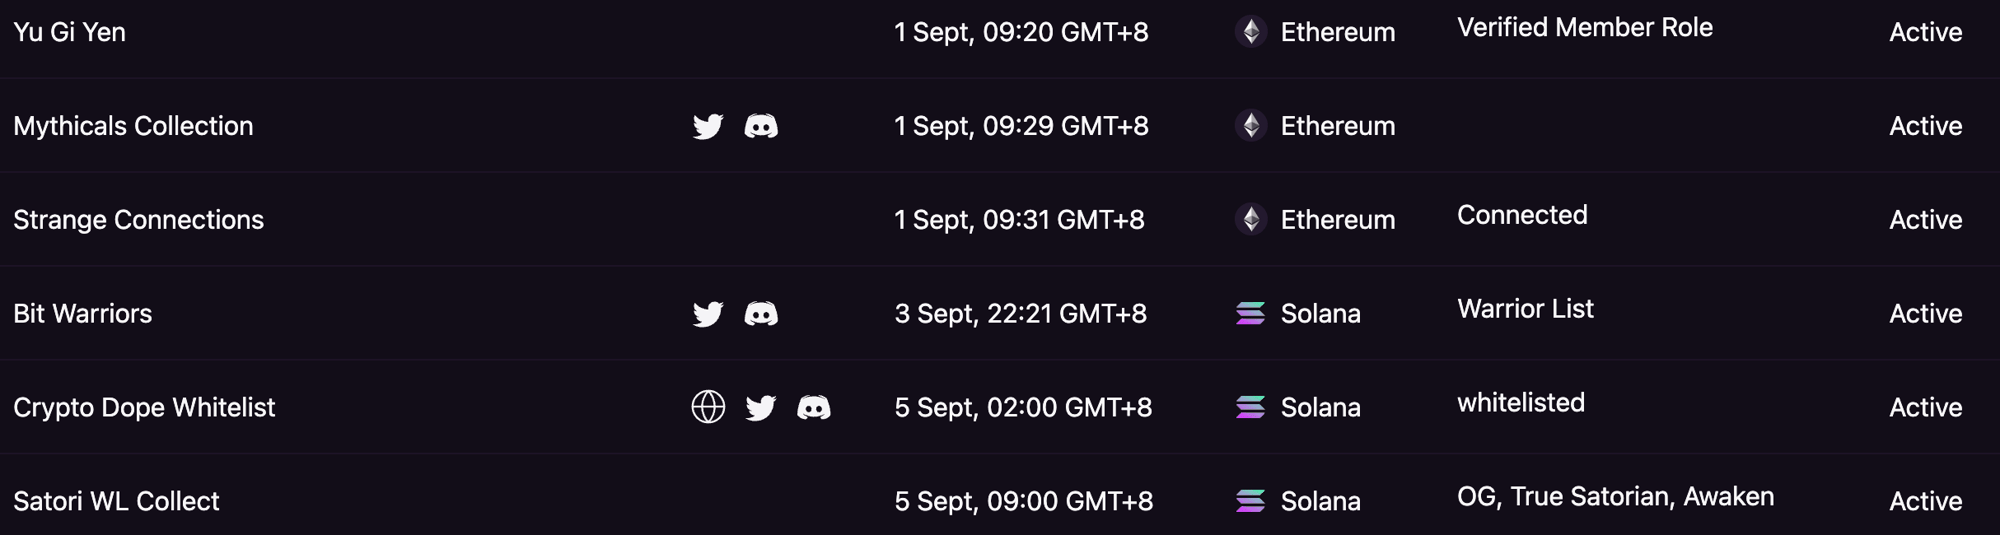
Task: Click the Twitter icon for Bit Warriors
Action: (708, 314)
